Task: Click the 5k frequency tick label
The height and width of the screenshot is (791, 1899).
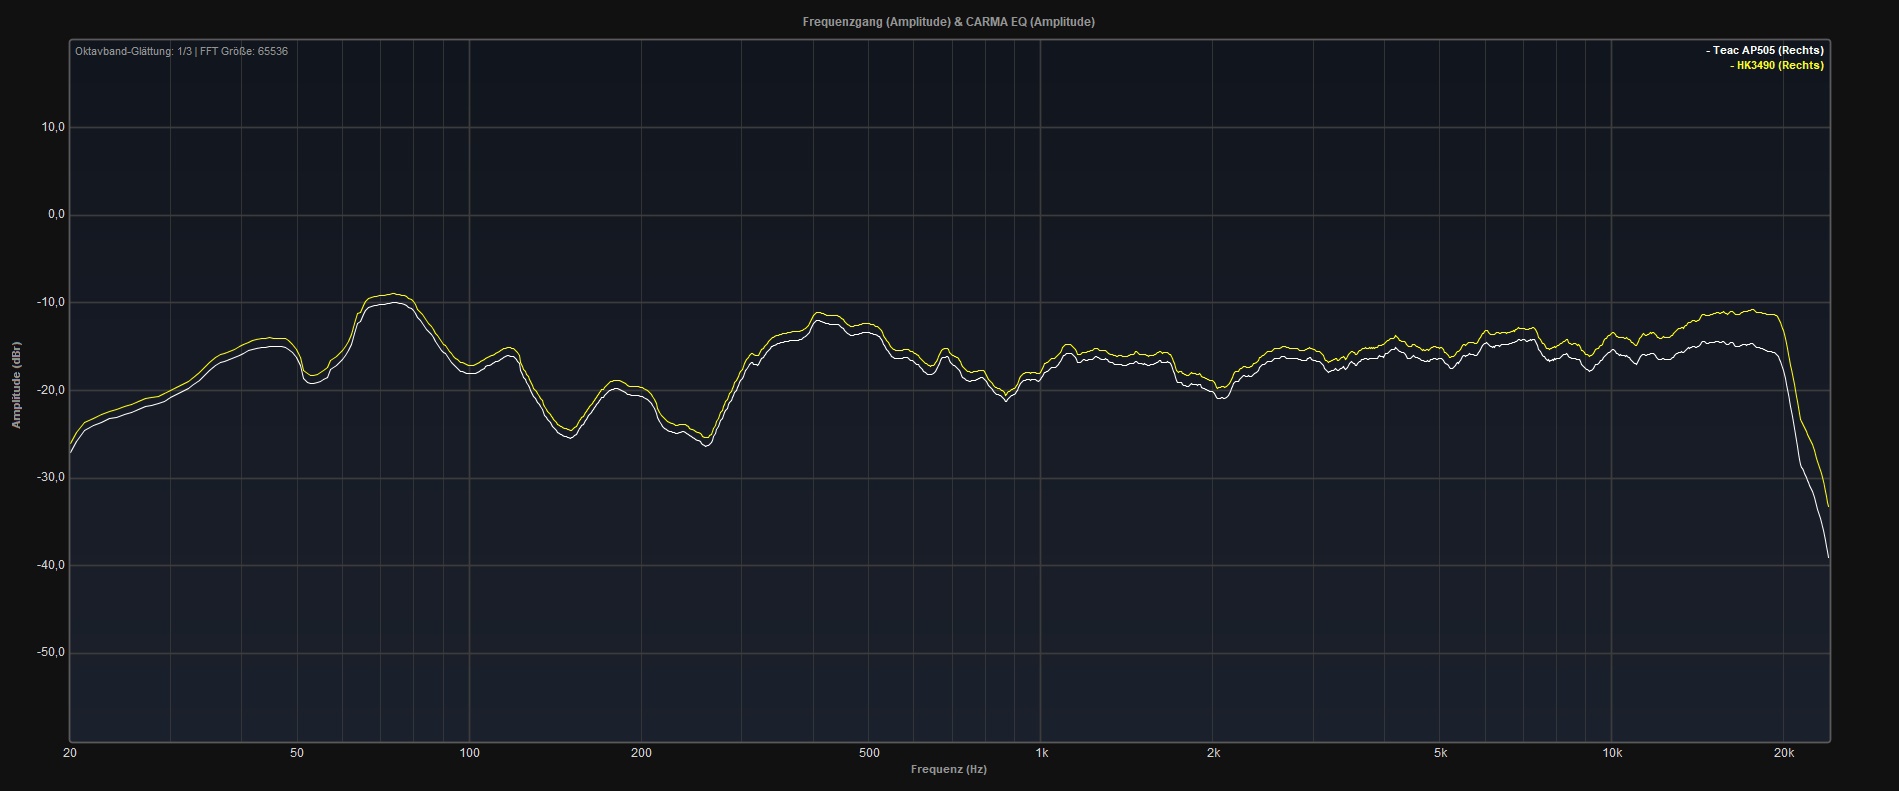Action: click(1440, 753)
